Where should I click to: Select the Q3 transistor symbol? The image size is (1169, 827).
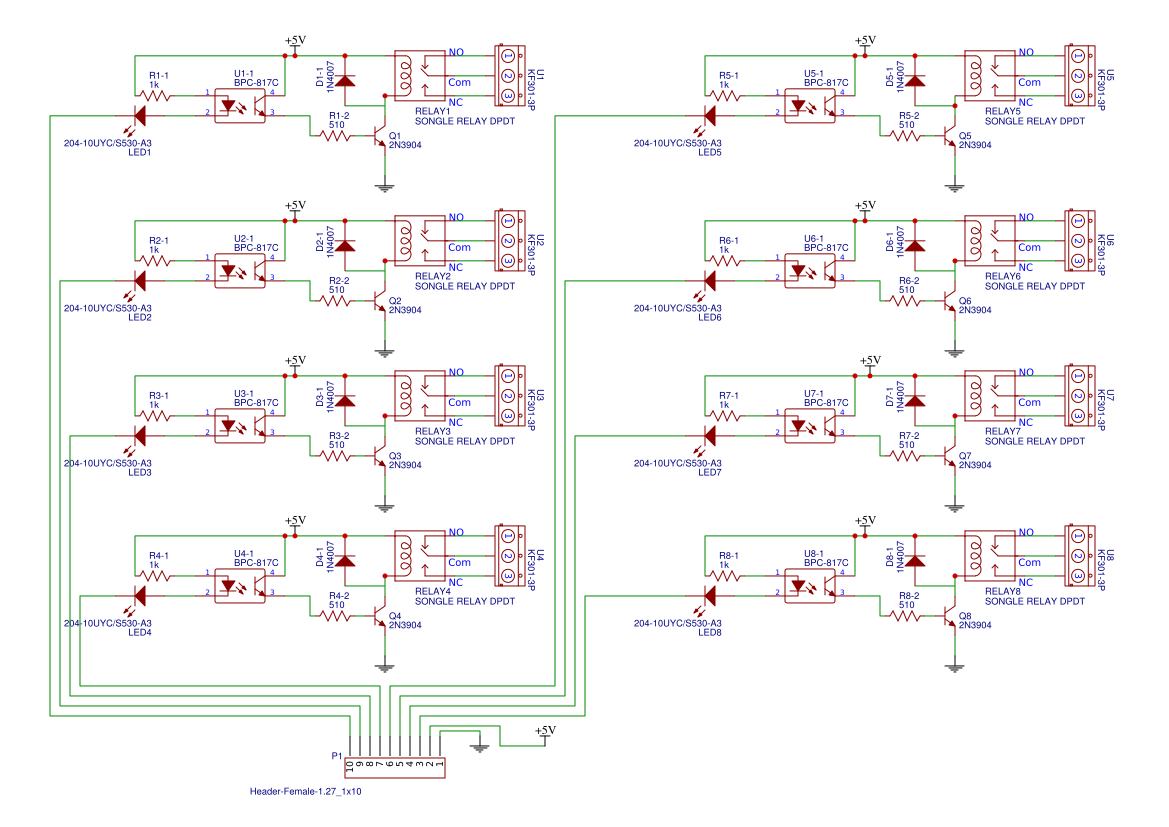pos(381,456)
